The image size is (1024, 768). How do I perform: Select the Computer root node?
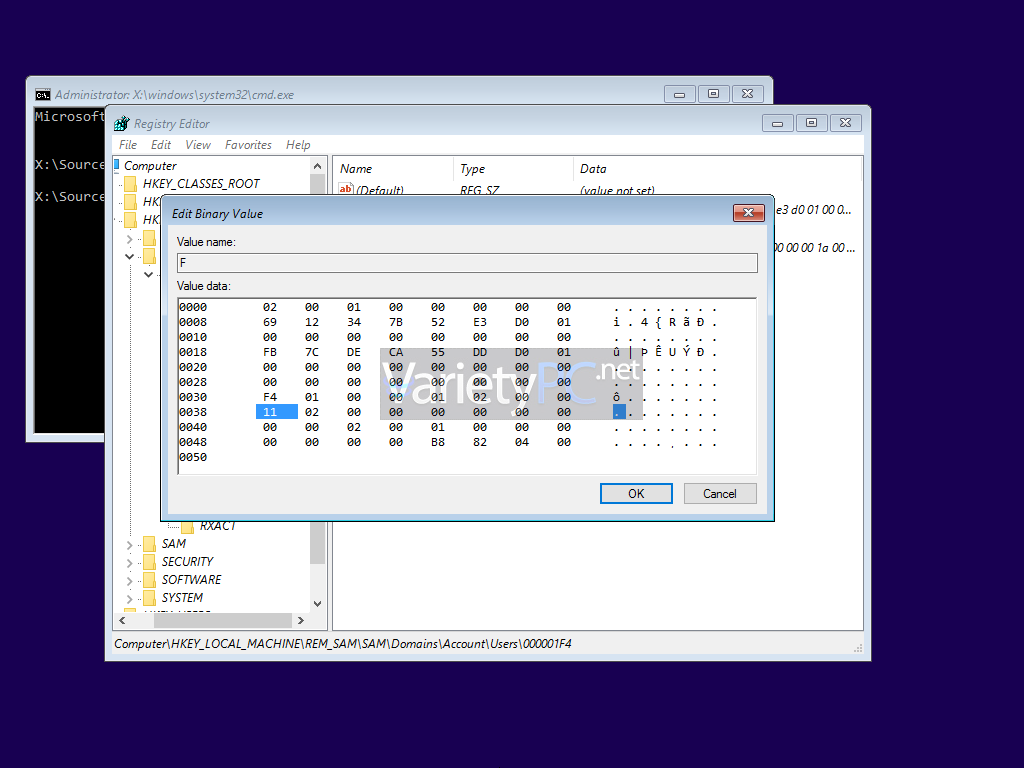pyautogui.click(x=150, y=166)
